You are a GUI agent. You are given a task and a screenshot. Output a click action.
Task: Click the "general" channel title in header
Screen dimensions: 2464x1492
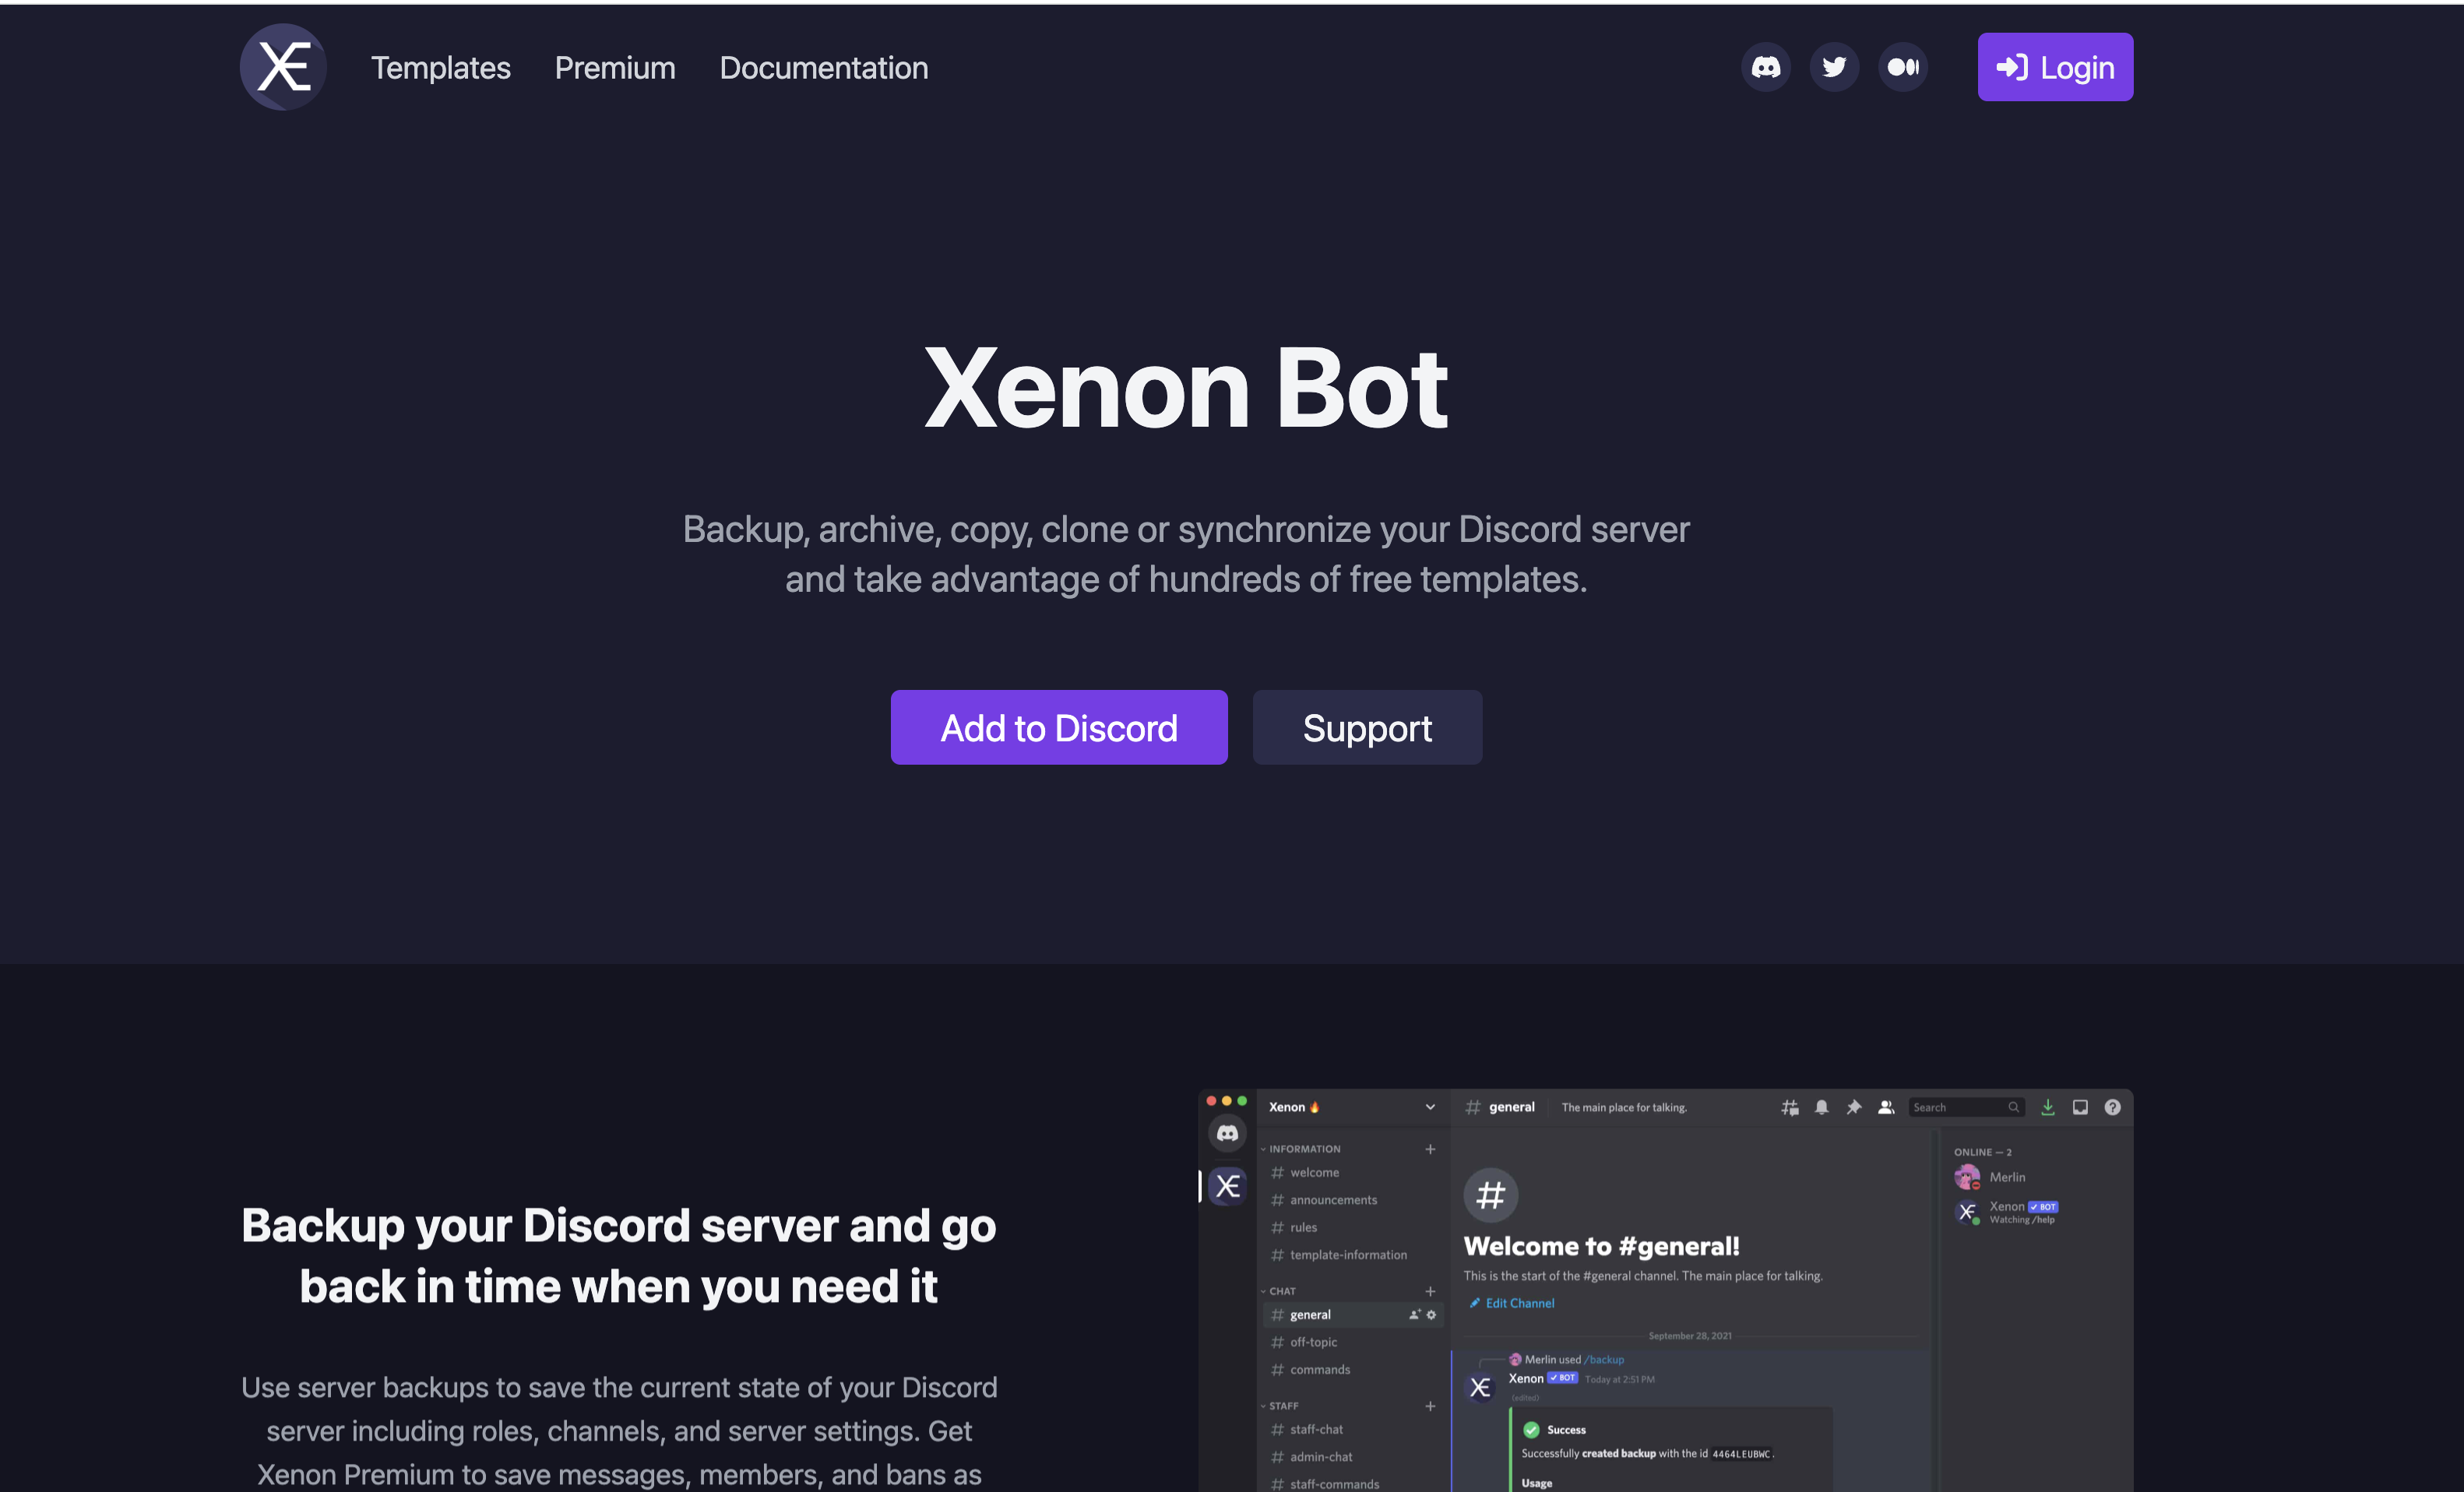pos(1511,1107)
